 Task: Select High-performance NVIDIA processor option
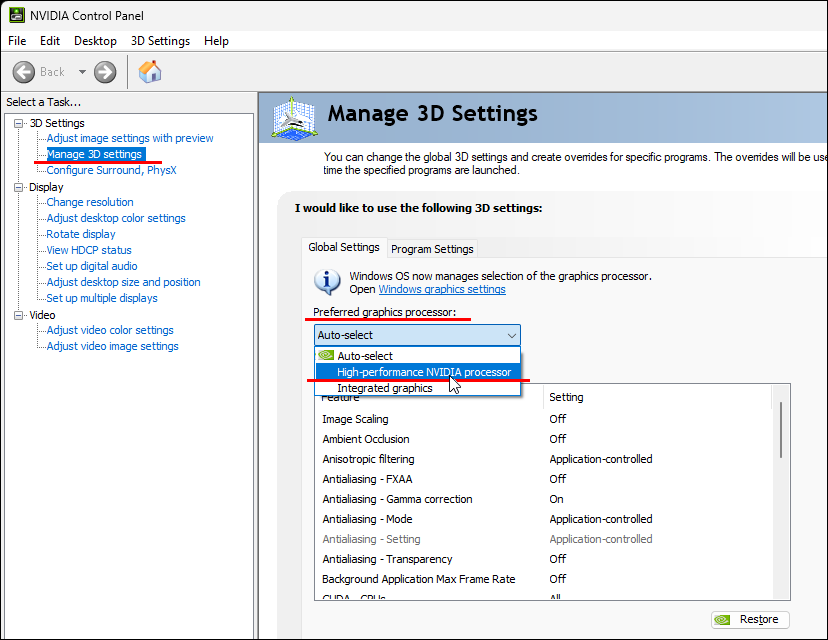pos(423,372)
